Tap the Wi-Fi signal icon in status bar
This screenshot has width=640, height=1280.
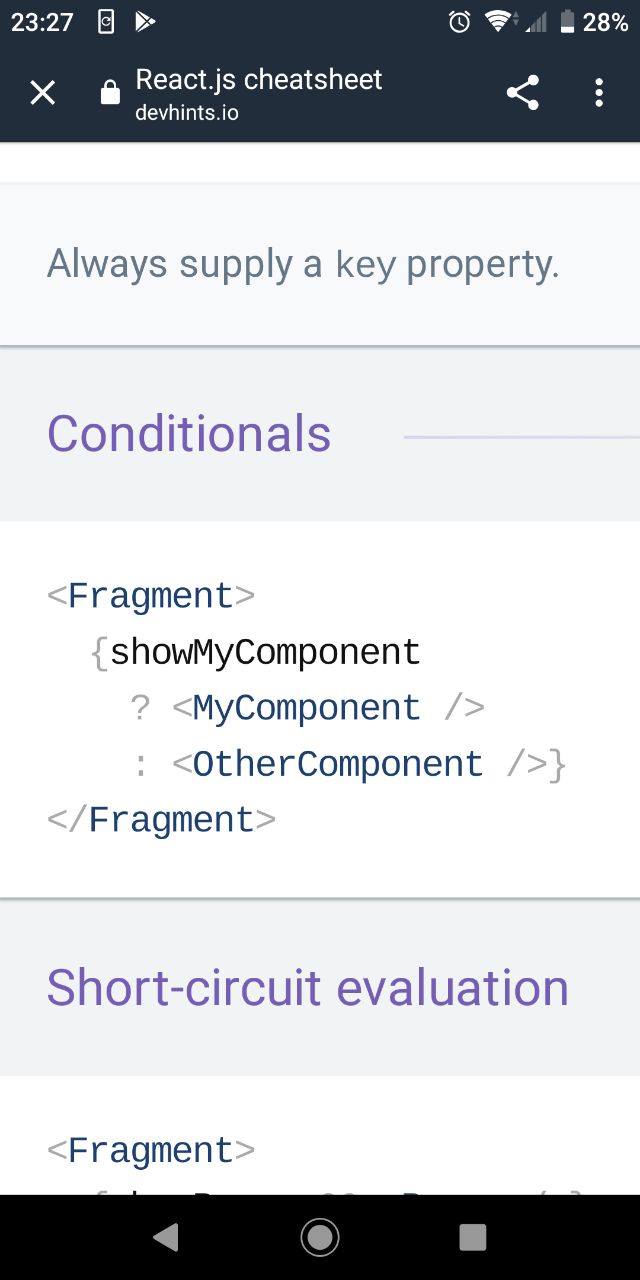pos(498,22)
